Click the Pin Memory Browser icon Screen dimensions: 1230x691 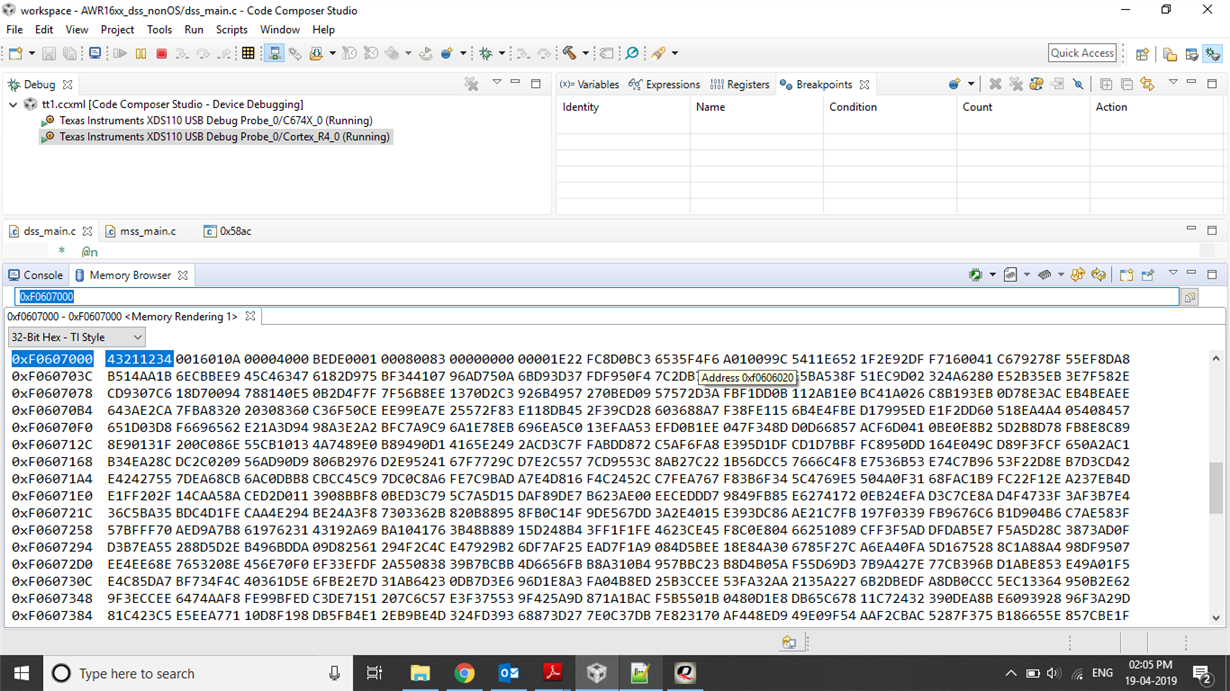pos(1148,274)
